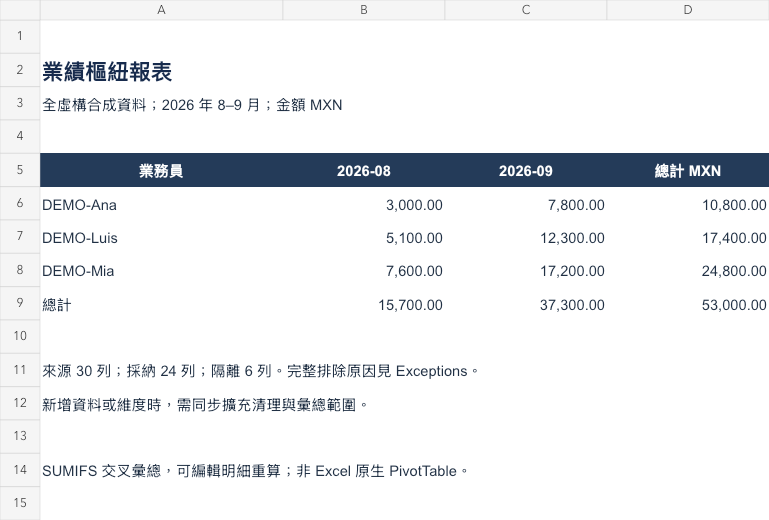Click the 24,800.00 value cell
The image size is (769, 520).
[x=688, y=271]
